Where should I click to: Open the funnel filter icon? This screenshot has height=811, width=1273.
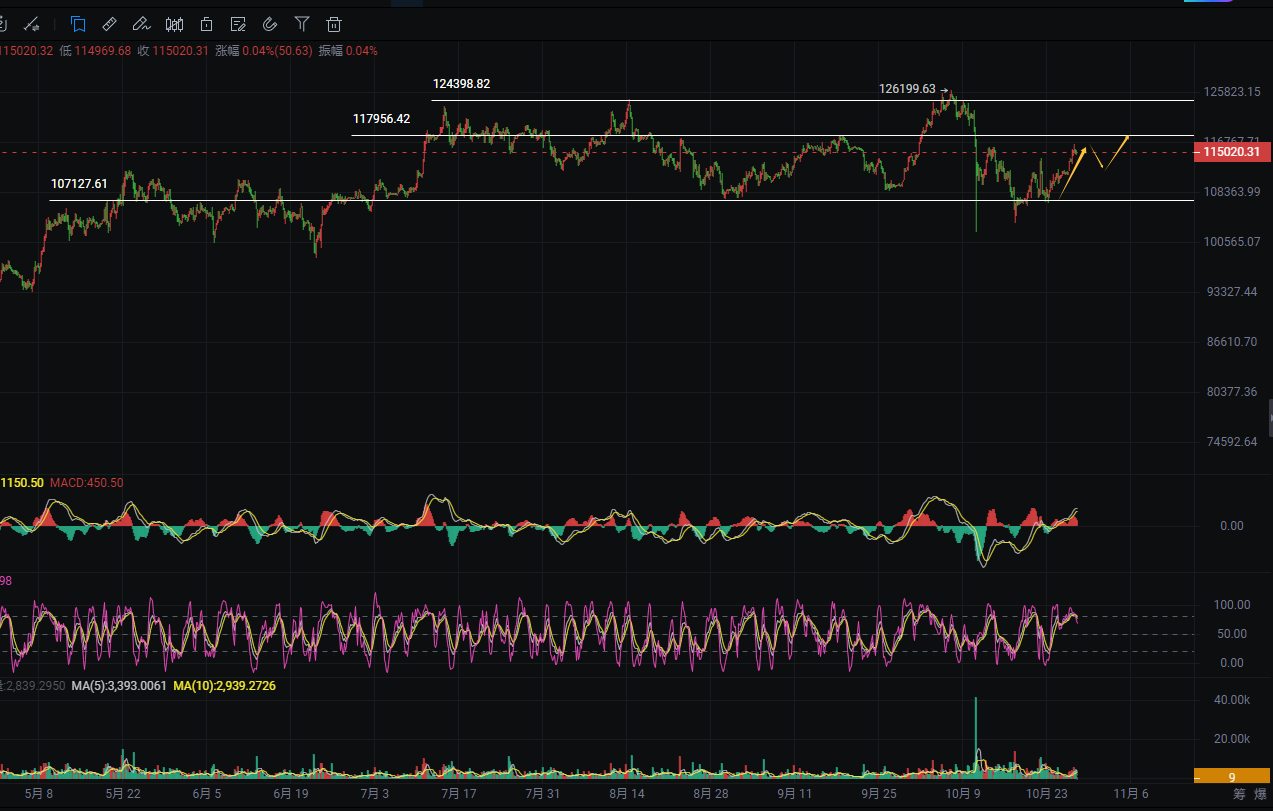pyautogui.click(x=302, y=23)
